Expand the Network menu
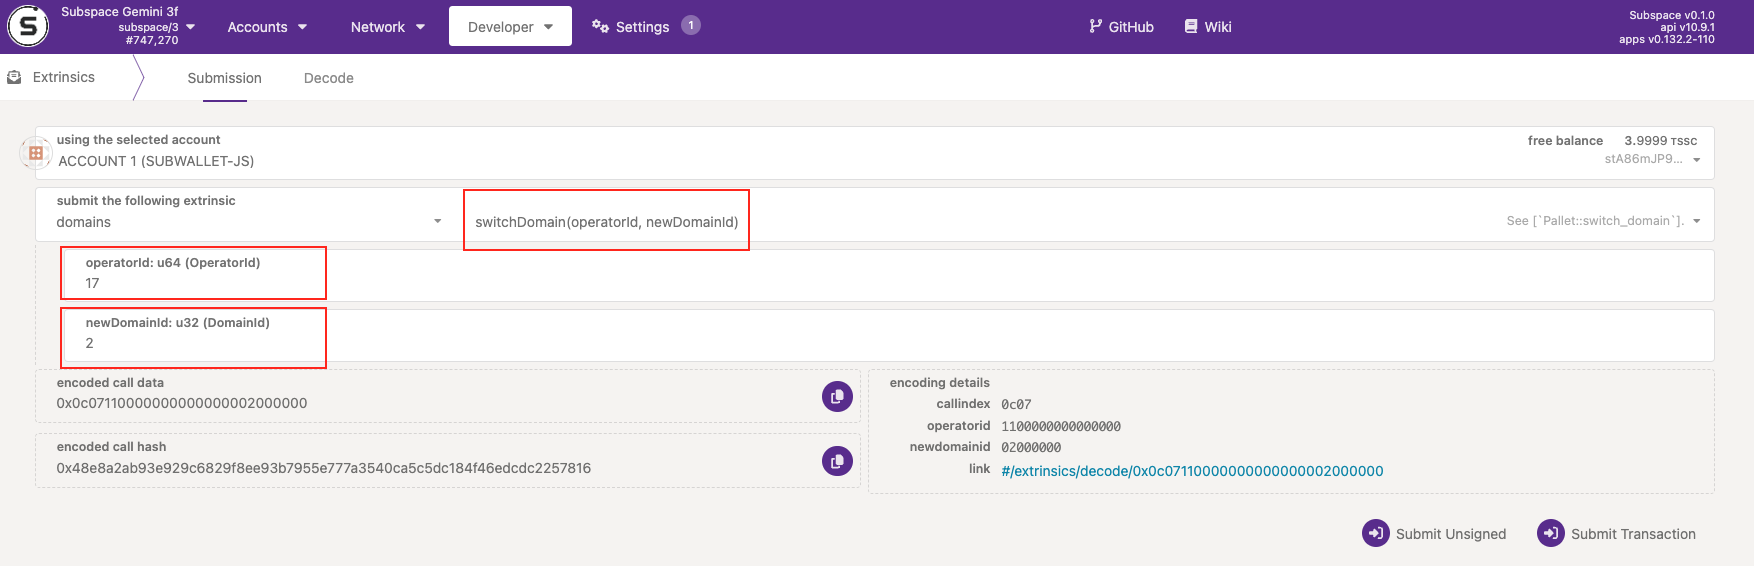This screenshot has width=1754, height=566. 387,27
